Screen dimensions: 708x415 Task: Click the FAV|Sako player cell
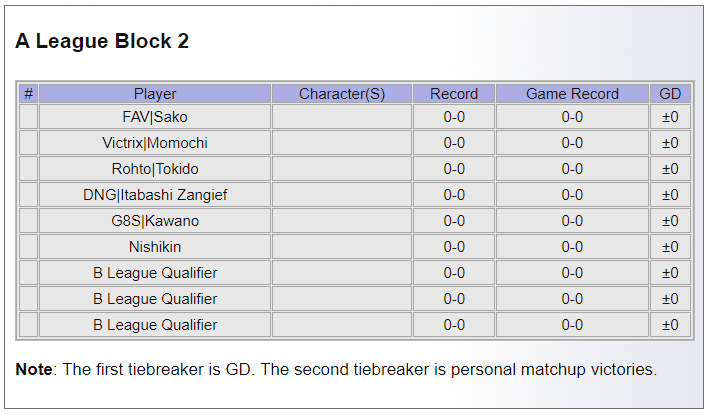point(155,117)
